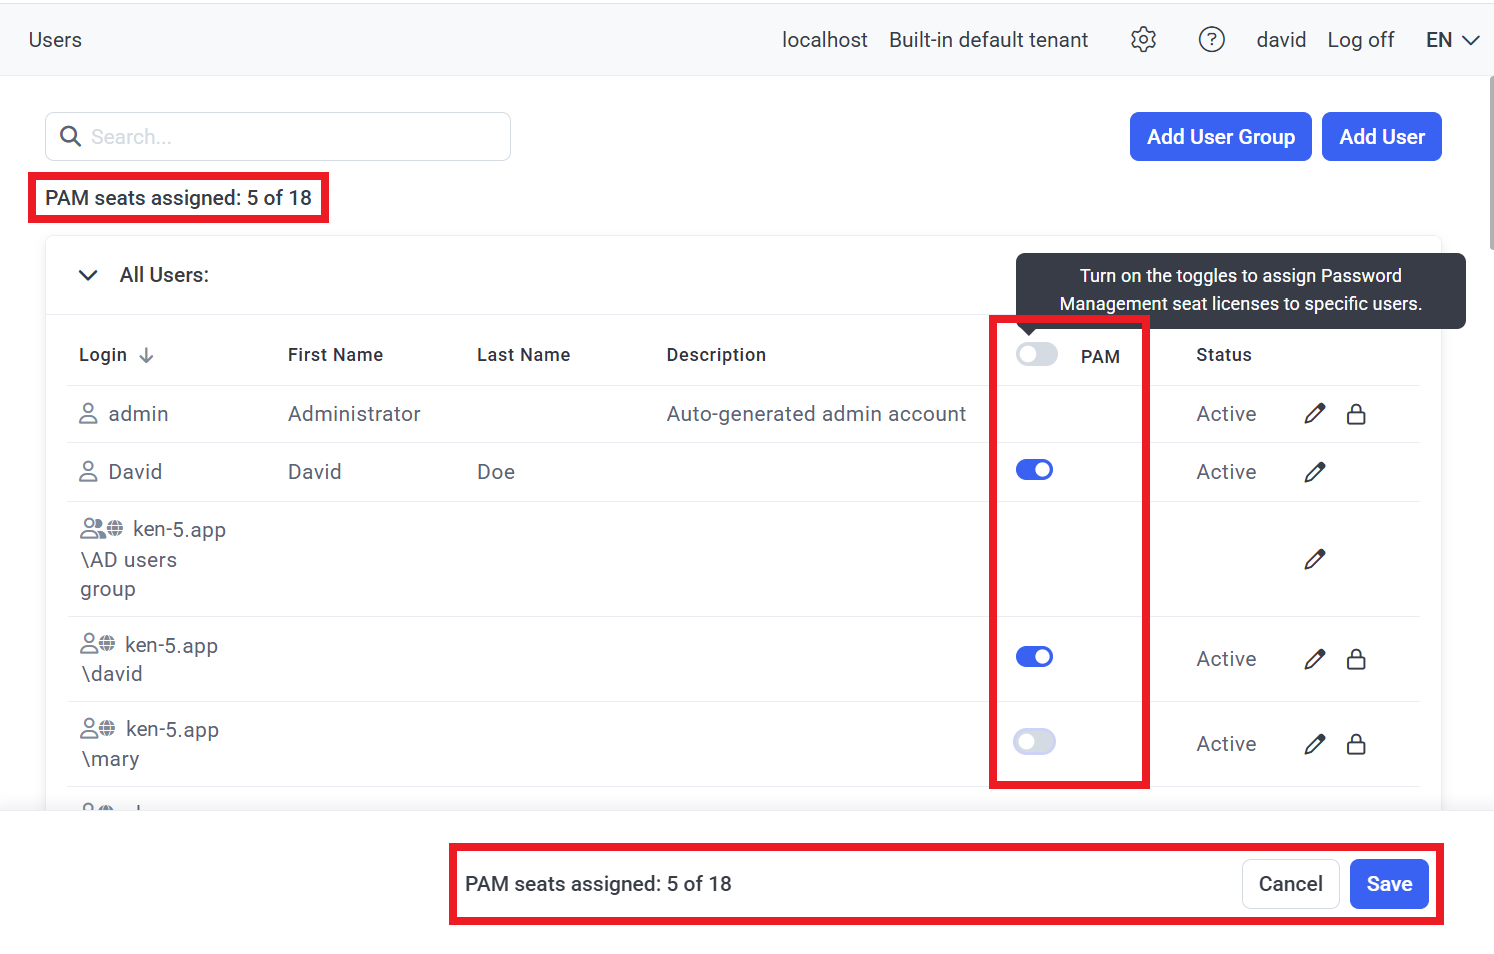Screen dimensions: 1494x954
Task: Edit the admin user with pencil icon
Action: 1315,414
